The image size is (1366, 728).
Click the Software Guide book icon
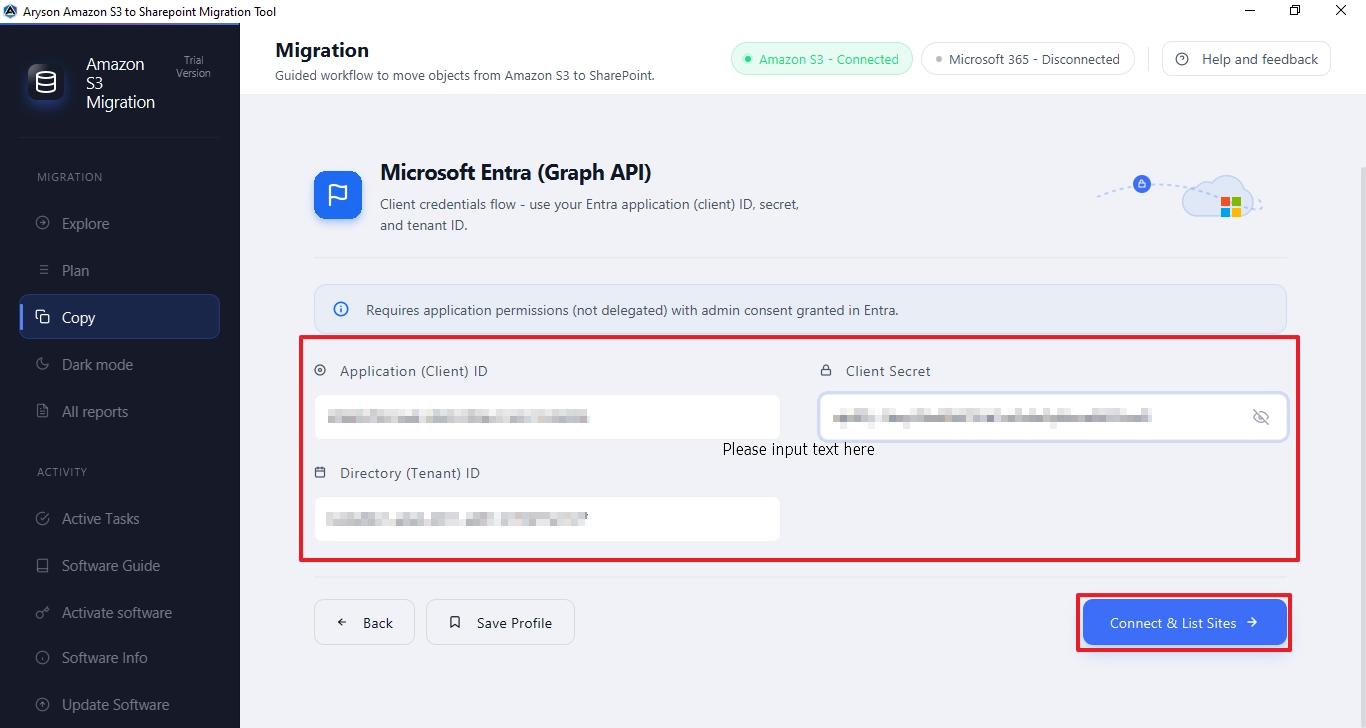click(42, 565)
